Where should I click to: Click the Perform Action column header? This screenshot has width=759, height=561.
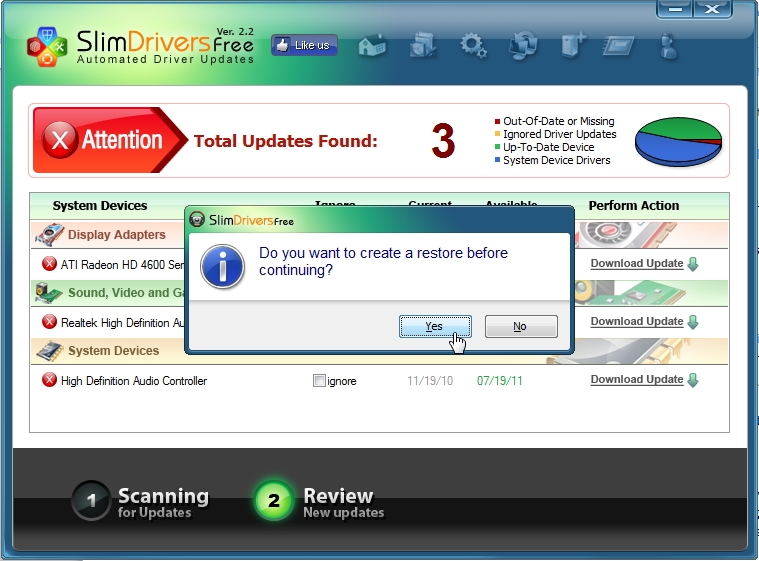click(x=634, y=206)
